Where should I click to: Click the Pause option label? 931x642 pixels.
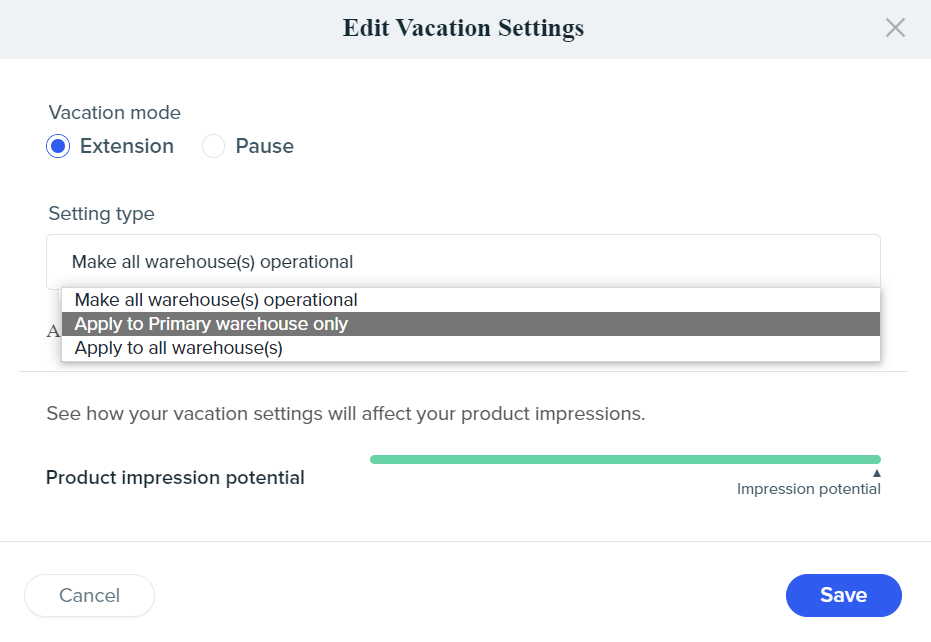(x=264, y=146)
